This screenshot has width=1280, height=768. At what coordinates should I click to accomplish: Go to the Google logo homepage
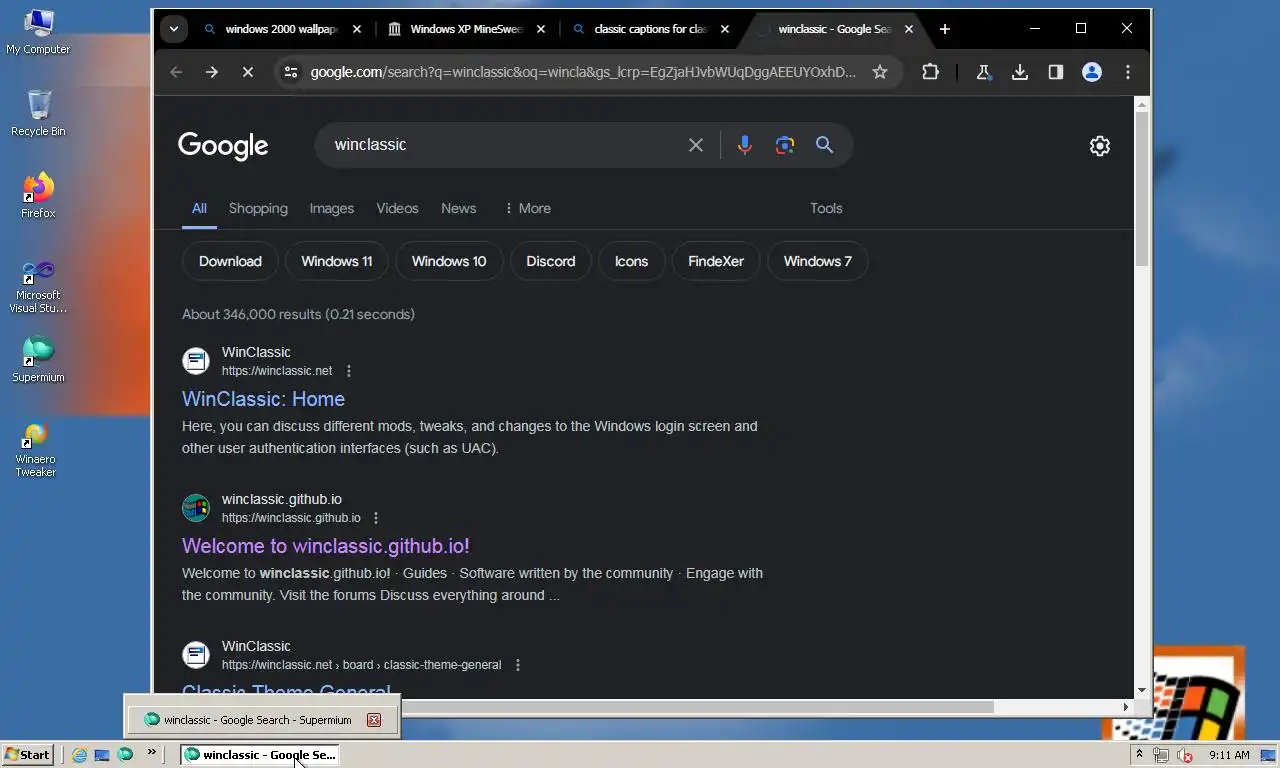click(223, 146)
